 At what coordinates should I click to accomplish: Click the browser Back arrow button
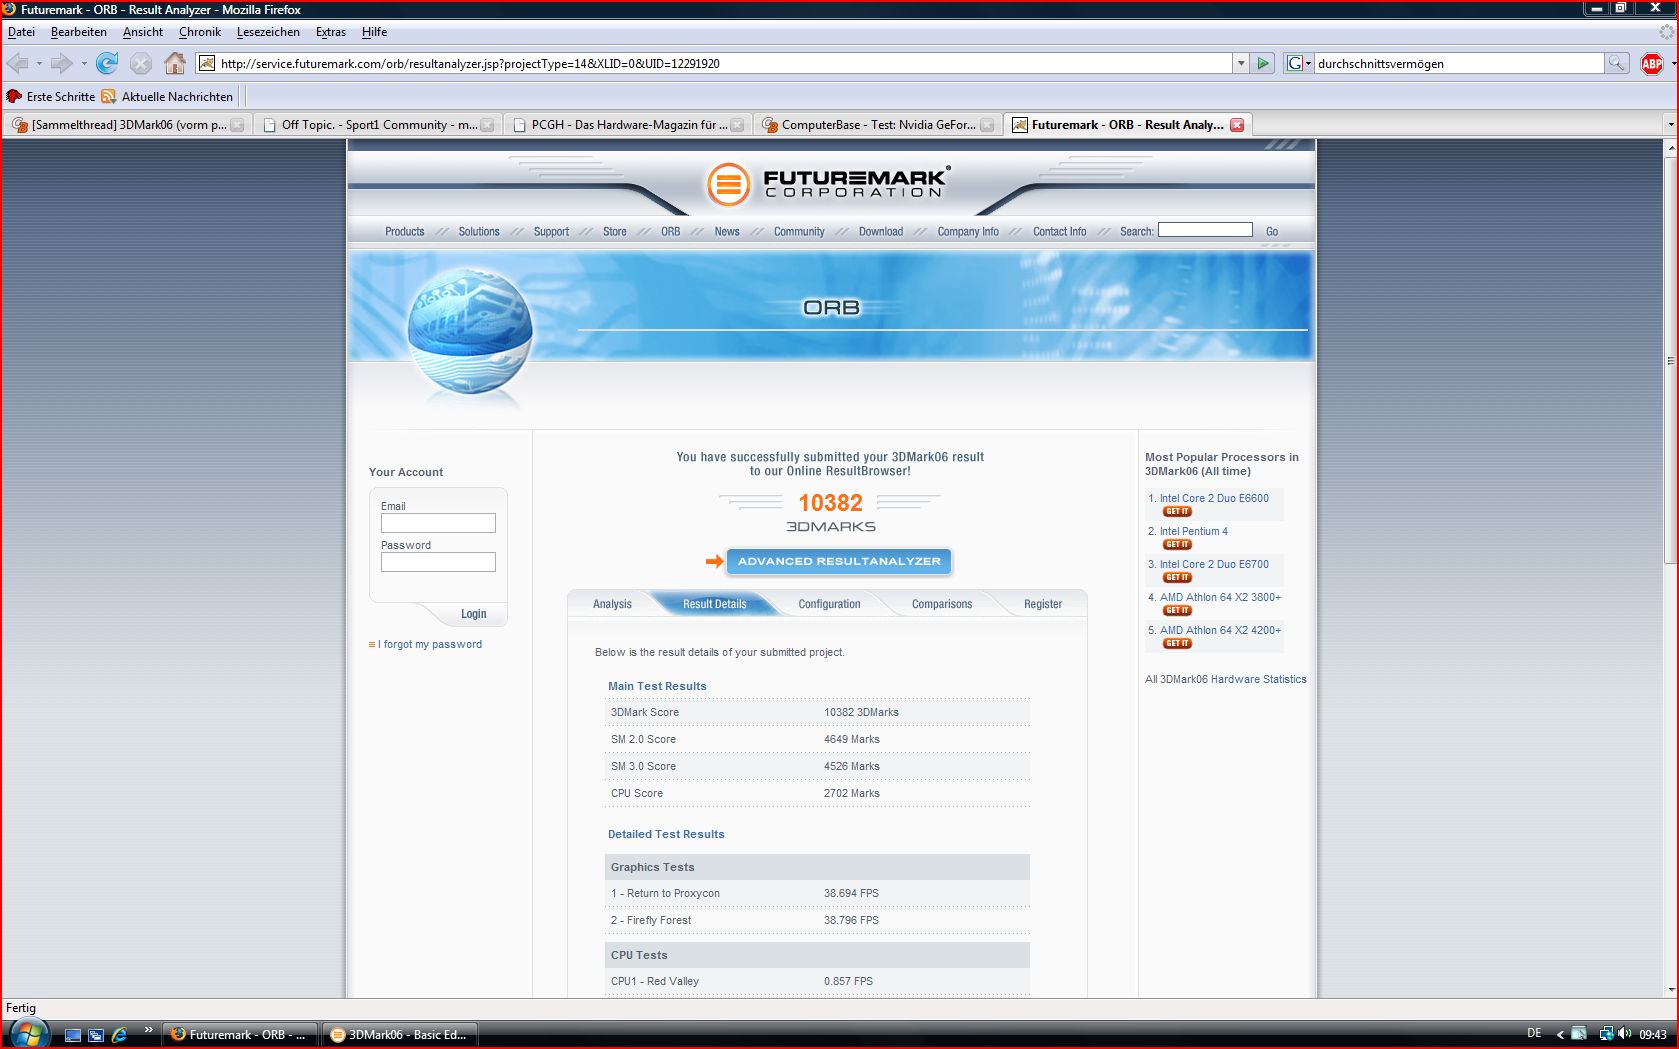(17, 63)
